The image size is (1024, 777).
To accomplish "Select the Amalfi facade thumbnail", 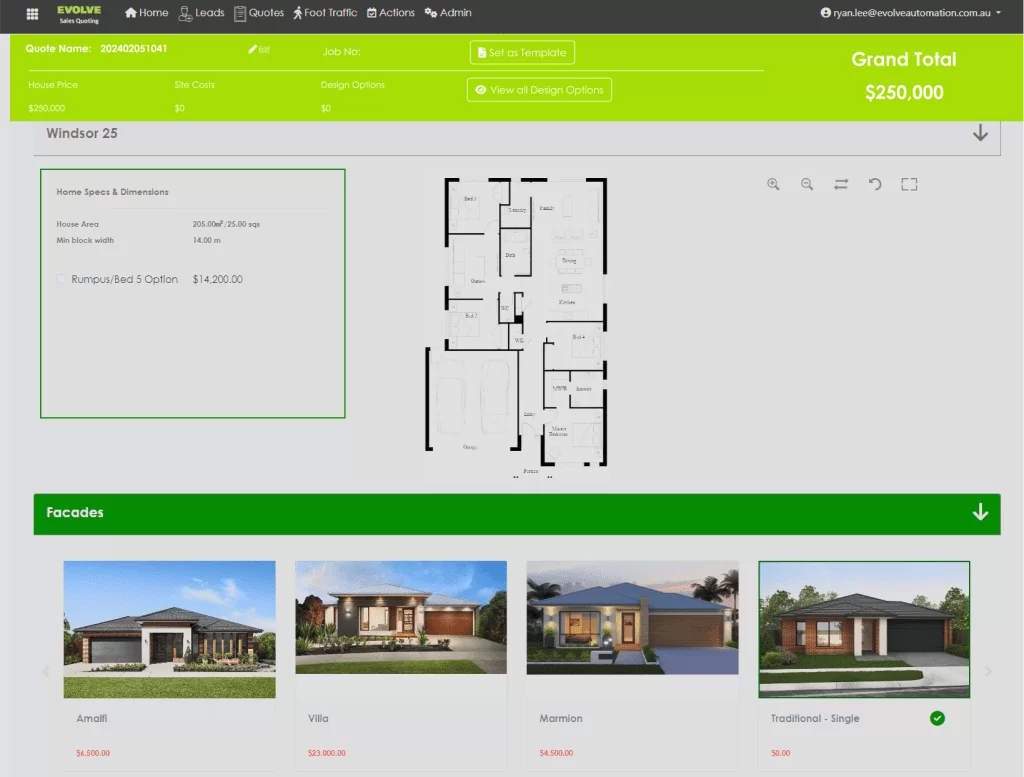I will 169,629.
